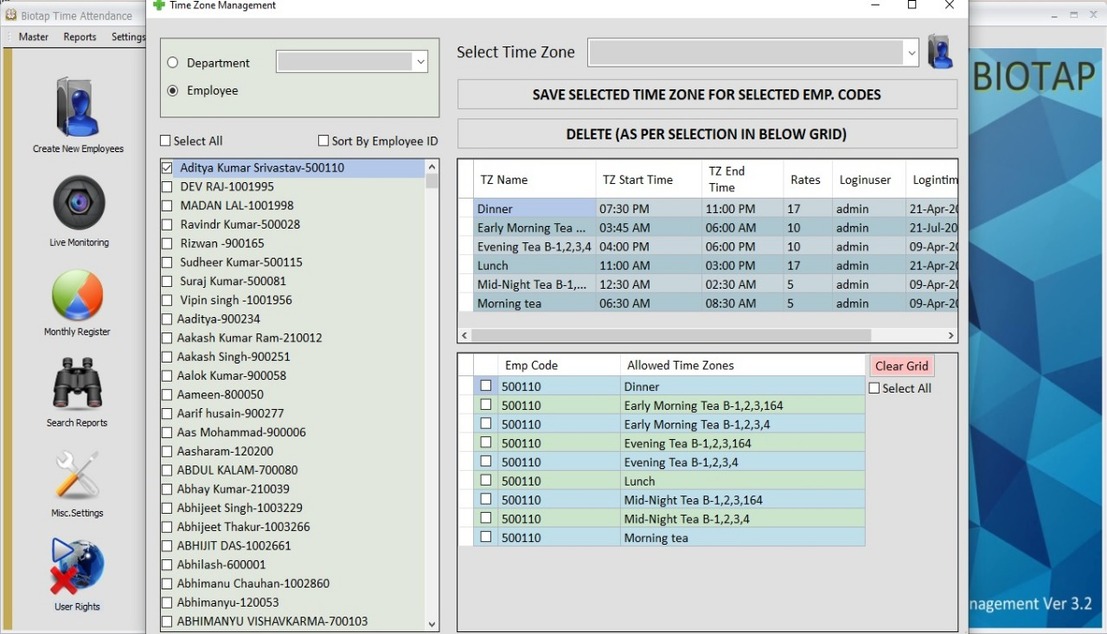Enable Sort By Employee ID checkbox
Viewport: 1107px width, 634px height.
pyautogui.click(x=323, y=140)
